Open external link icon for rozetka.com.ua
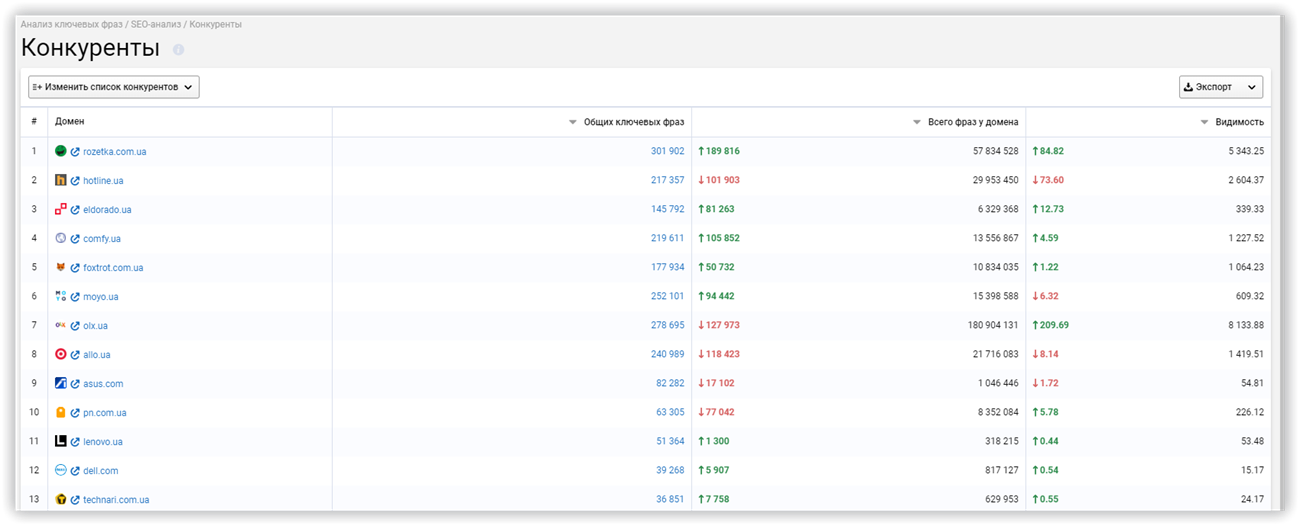This screenshot has width=1300, height=526. [75, 152]
